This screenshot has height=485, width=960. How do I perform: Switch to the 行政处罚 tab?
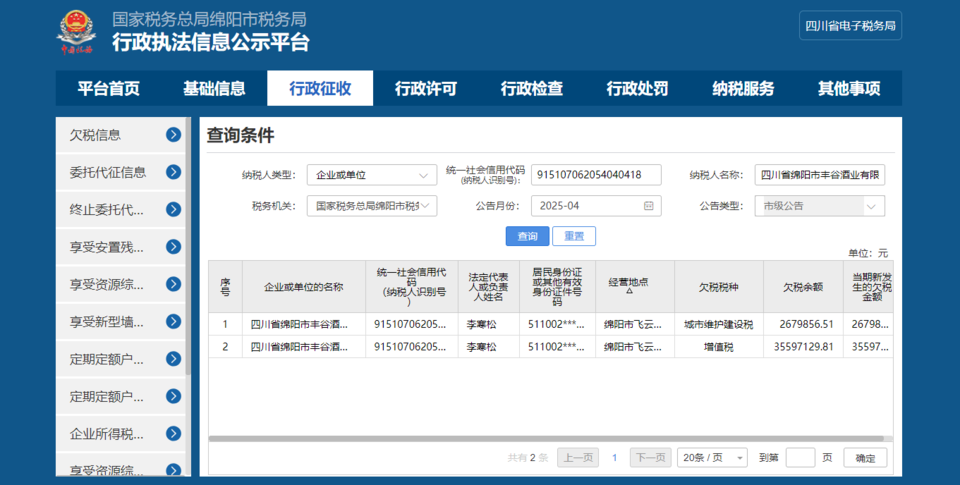(637, 89)
